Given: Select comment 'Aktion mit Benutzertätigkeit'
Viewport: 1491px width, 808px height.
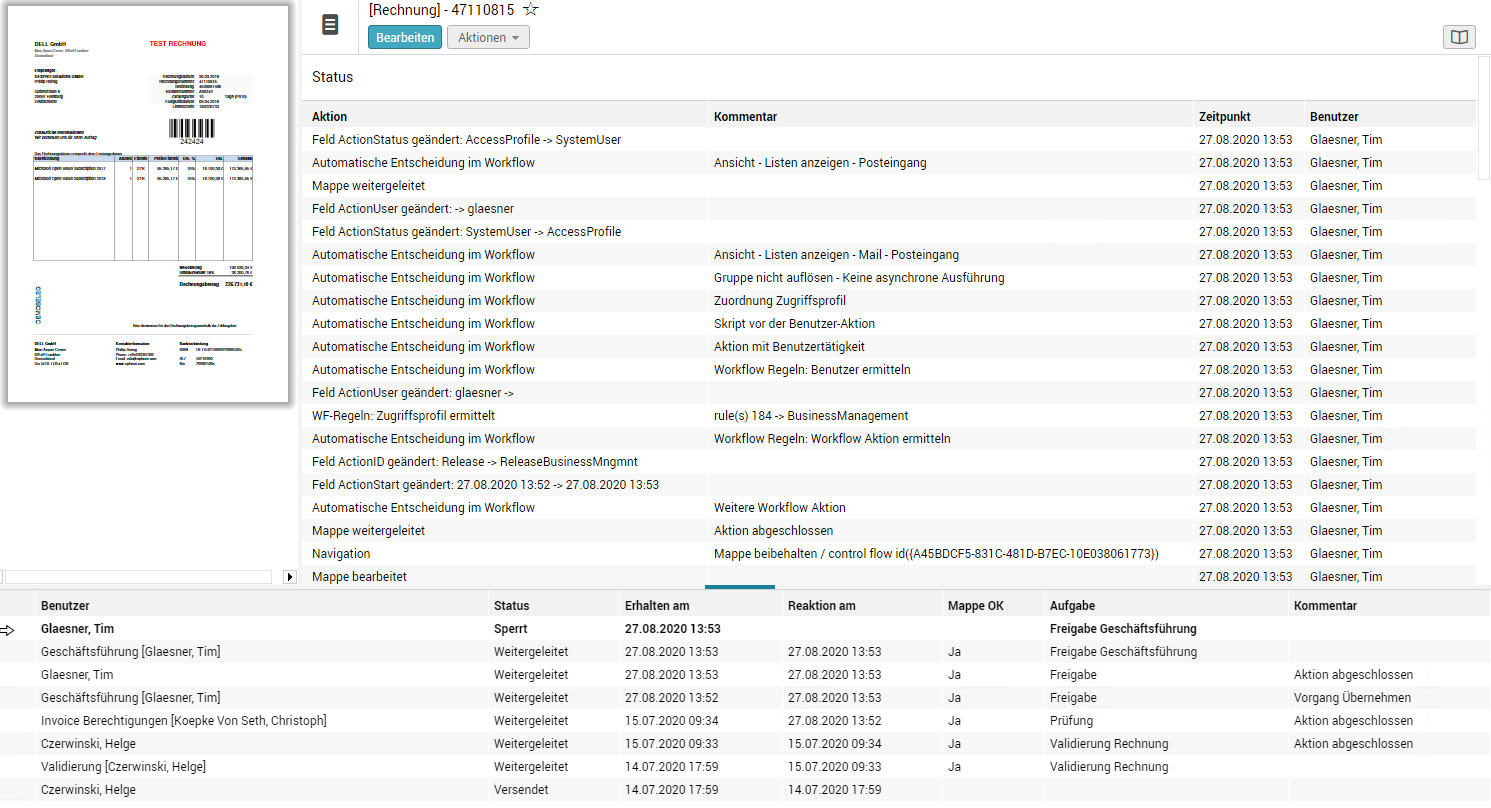Looking at the screenshot, I should (x=789, y=347).
